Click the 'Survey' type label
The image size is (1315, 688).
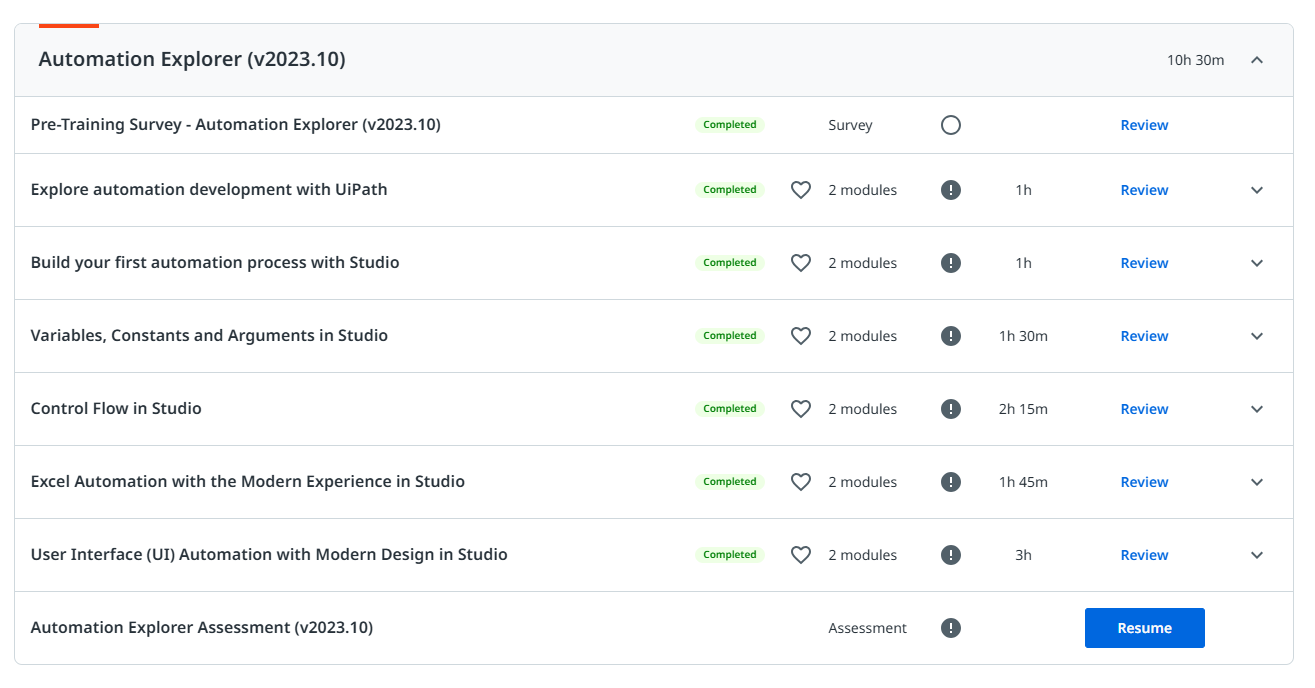coord(850,125)
